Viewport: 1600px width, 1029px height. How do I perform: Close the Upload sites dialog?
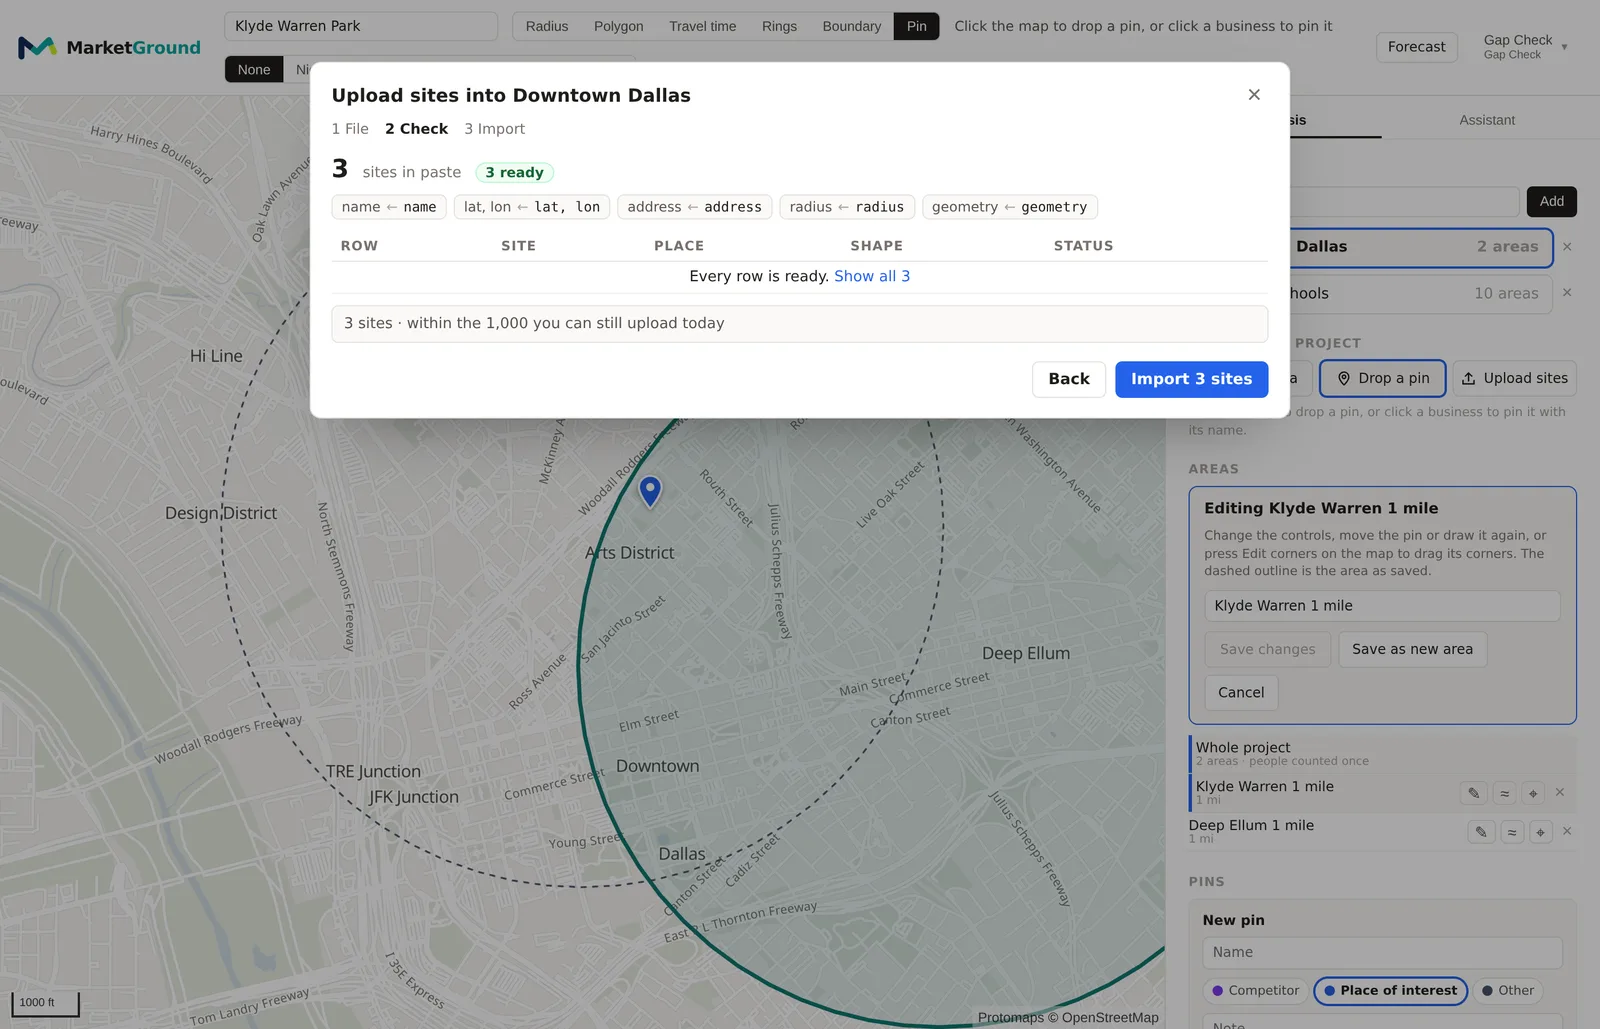[1254, 95]
